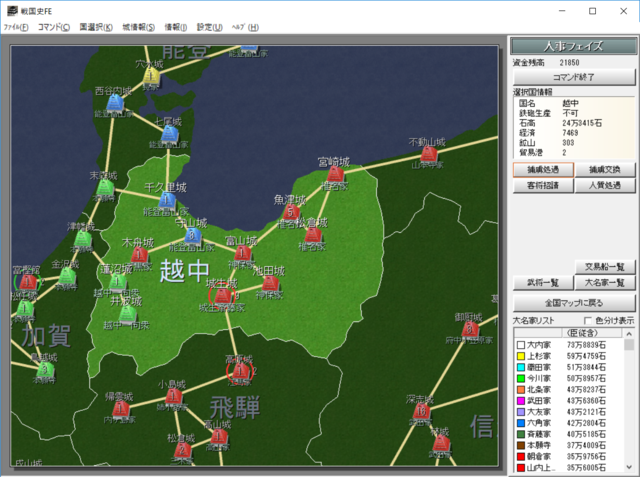640x477 pixels.
Task: Open the ファイル(F) menu
Action: tap(16, 27)
